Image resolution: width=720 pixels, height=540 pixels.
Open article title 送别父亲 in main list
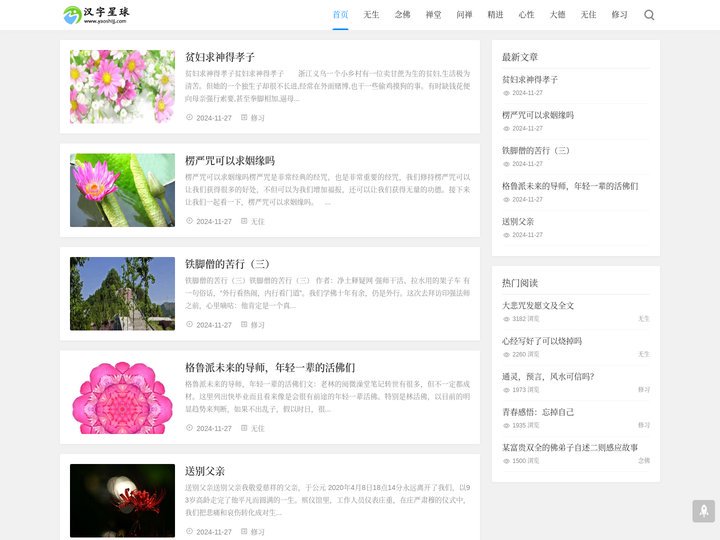click(205, 471)
